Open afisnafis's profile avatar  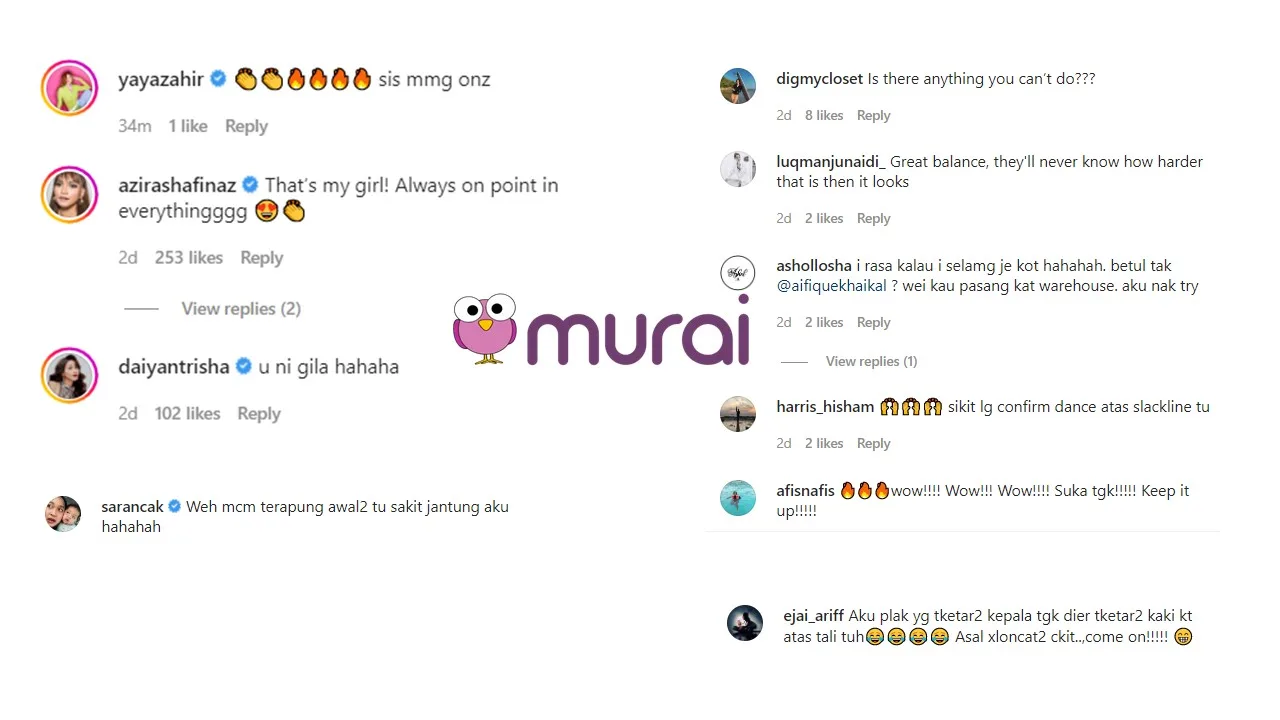click(x=738, y=498)
